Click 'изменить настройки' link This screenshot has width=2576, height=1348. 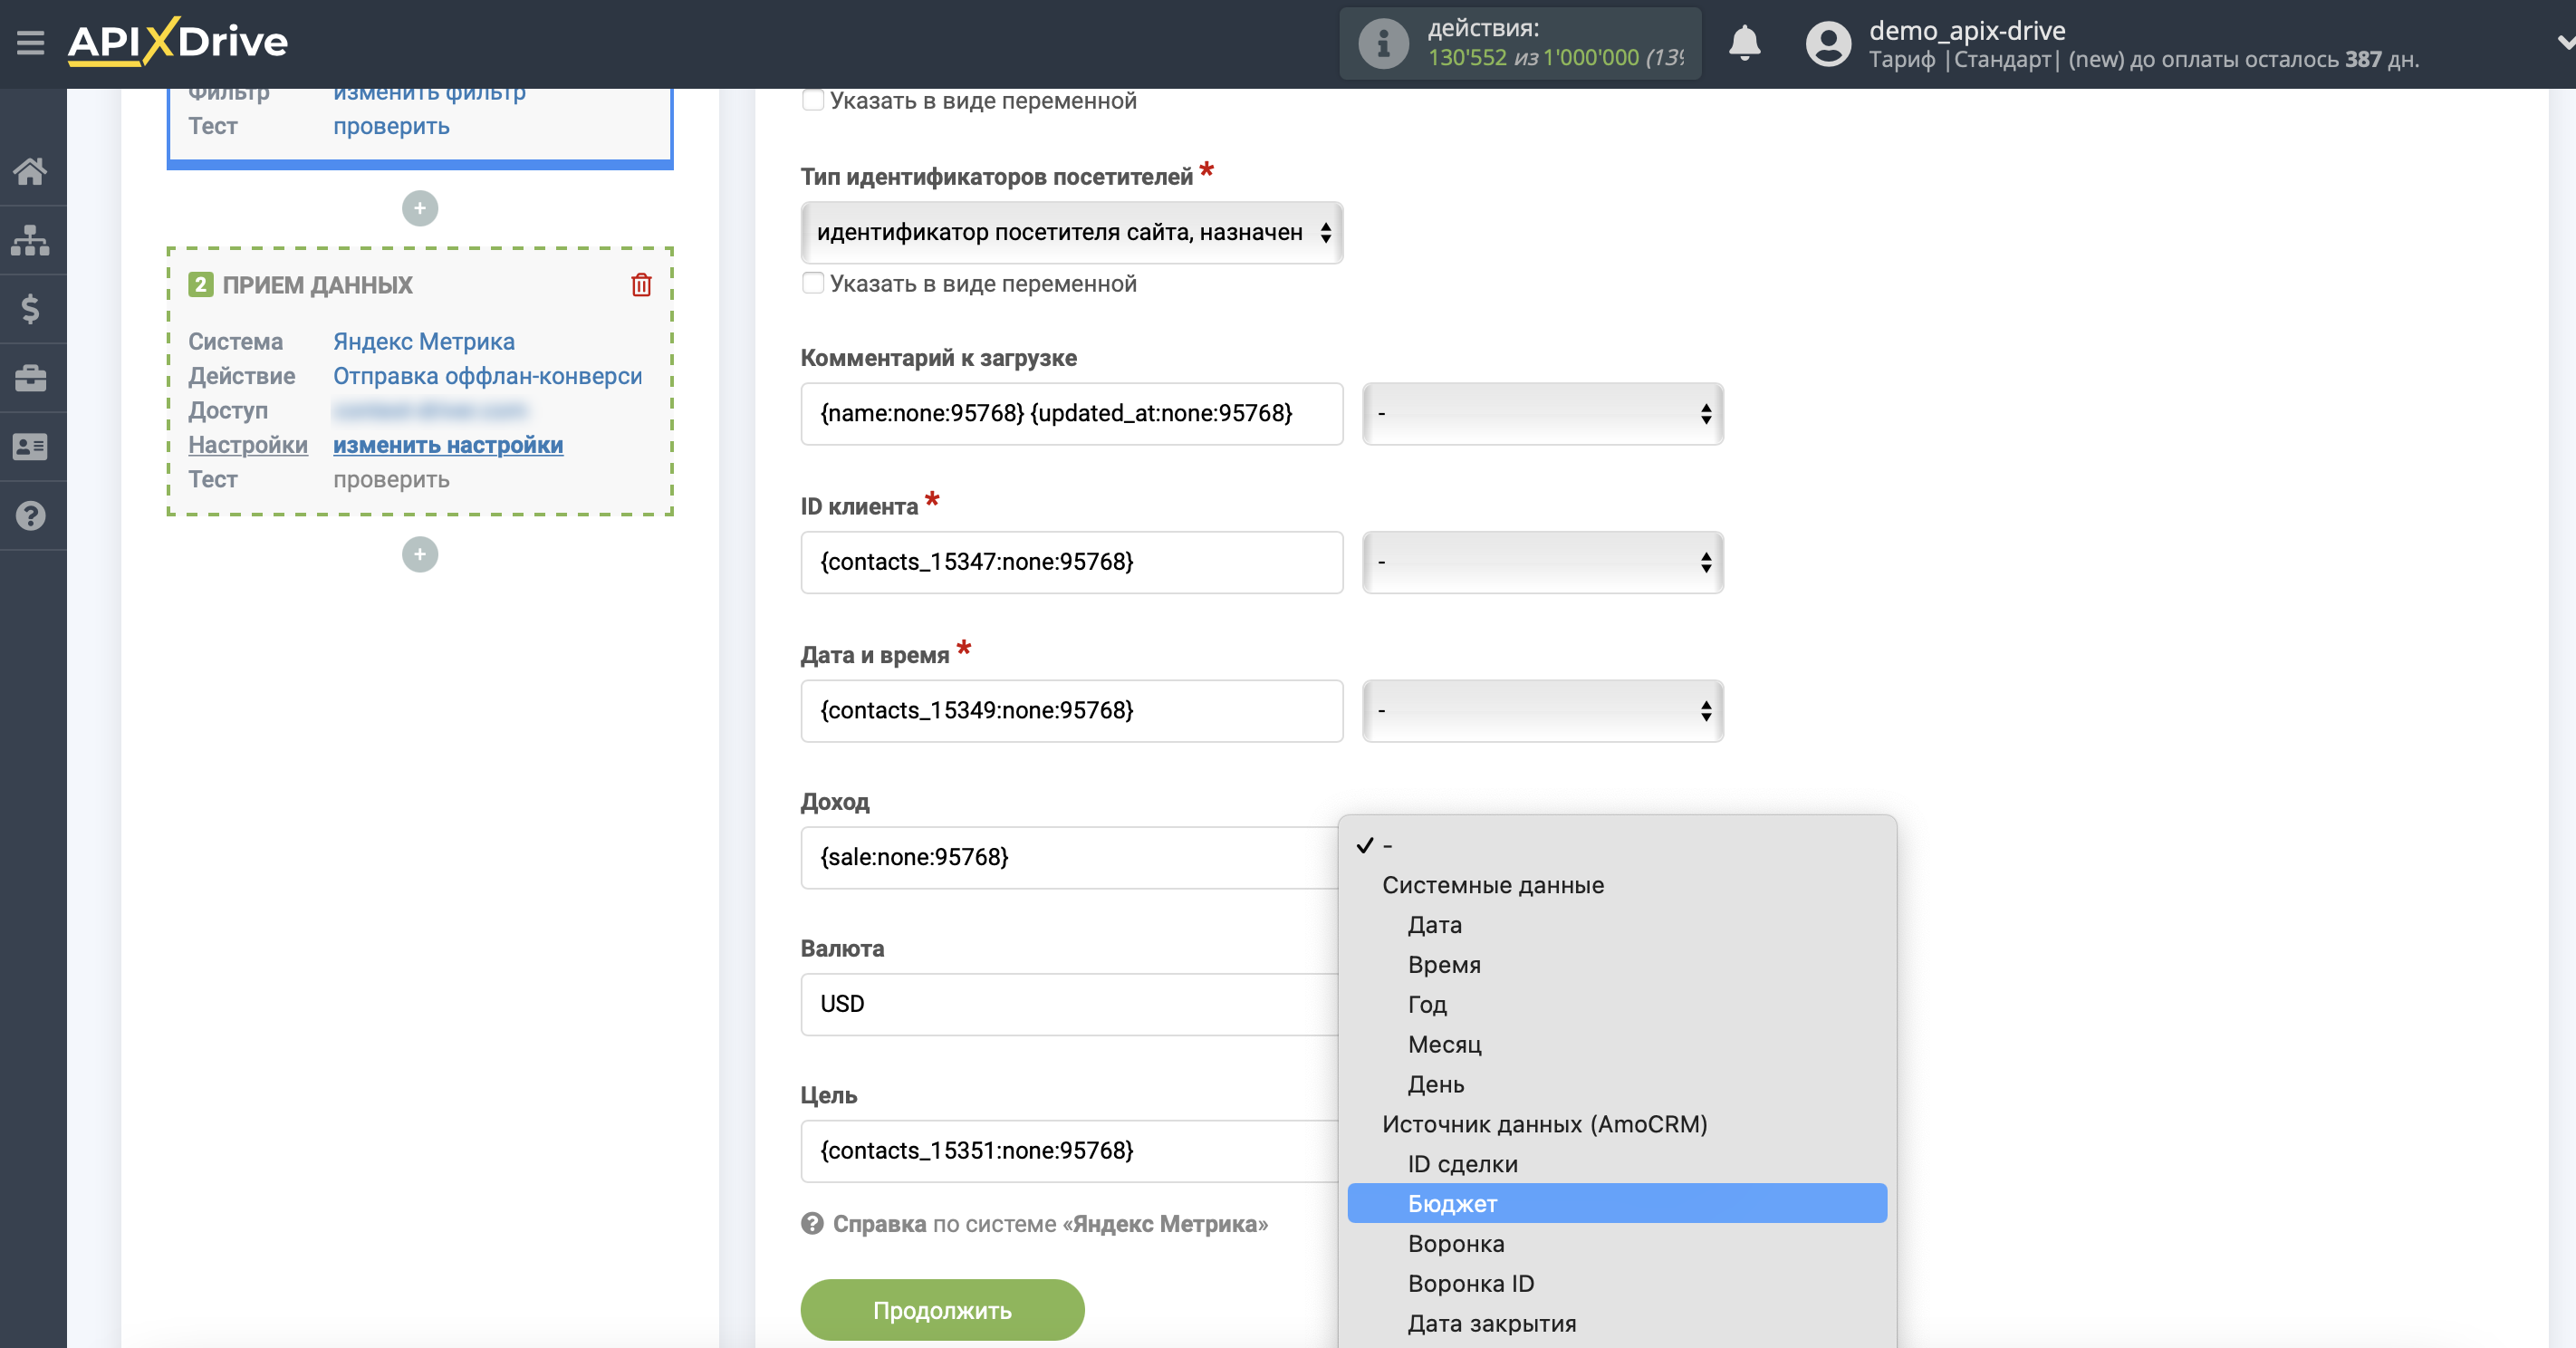tap(448, 445)
